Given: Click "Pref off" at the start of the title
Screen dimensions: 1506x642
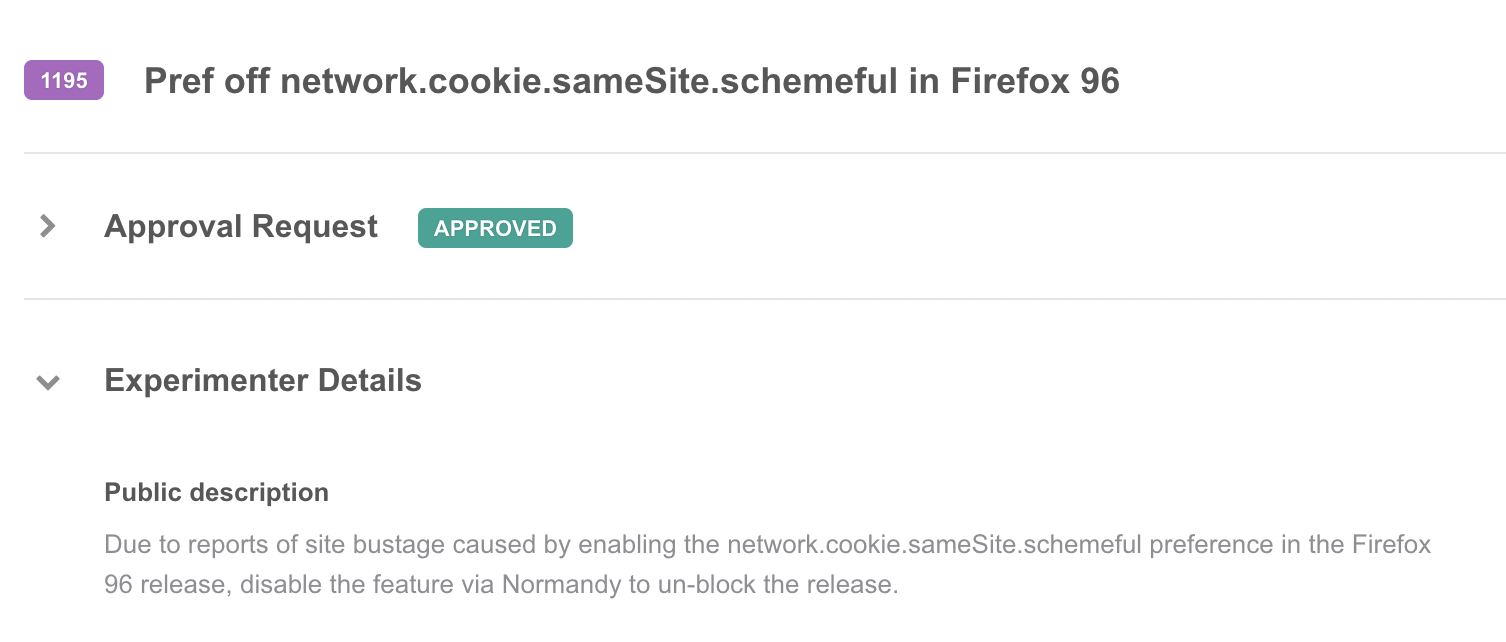Looking at the screenshot, I should pyautogui.click(x=207, y=81).
